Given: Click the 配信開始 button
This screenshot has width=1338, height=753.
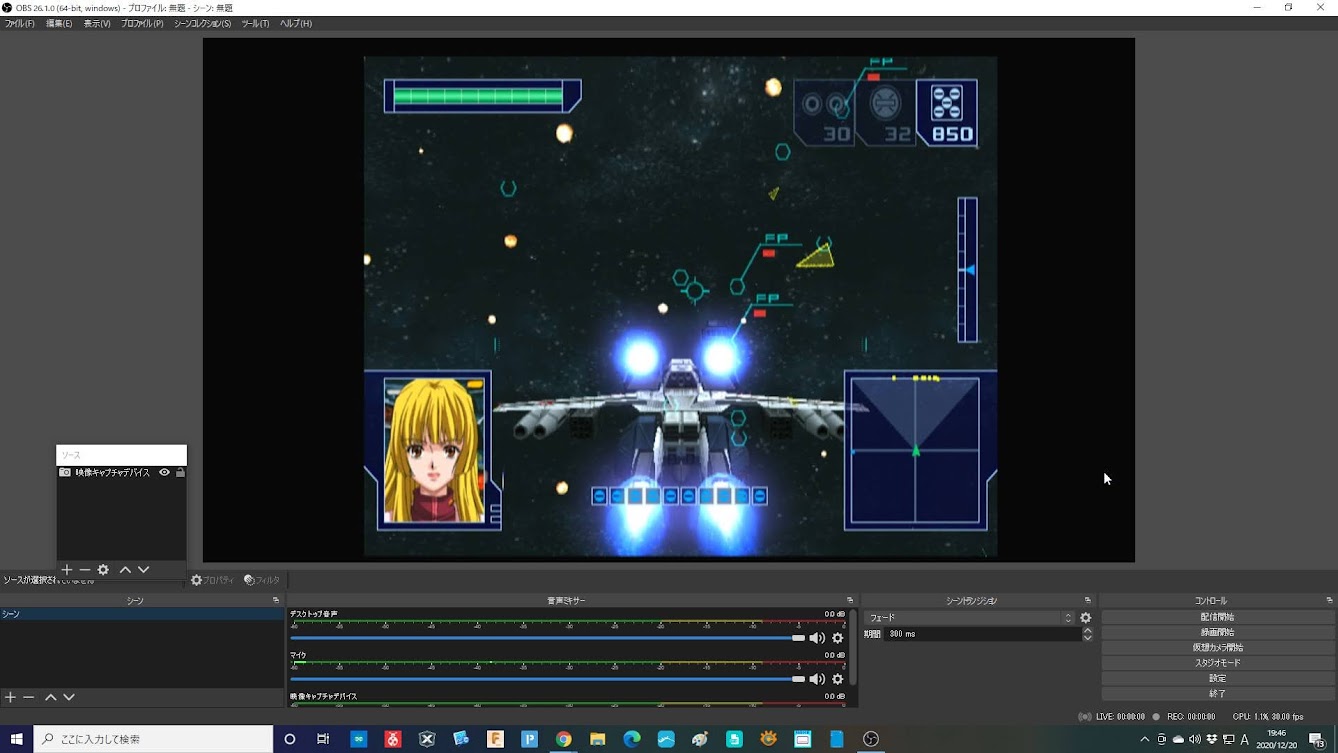Looking at the screenshot, I should [1218, 617].
